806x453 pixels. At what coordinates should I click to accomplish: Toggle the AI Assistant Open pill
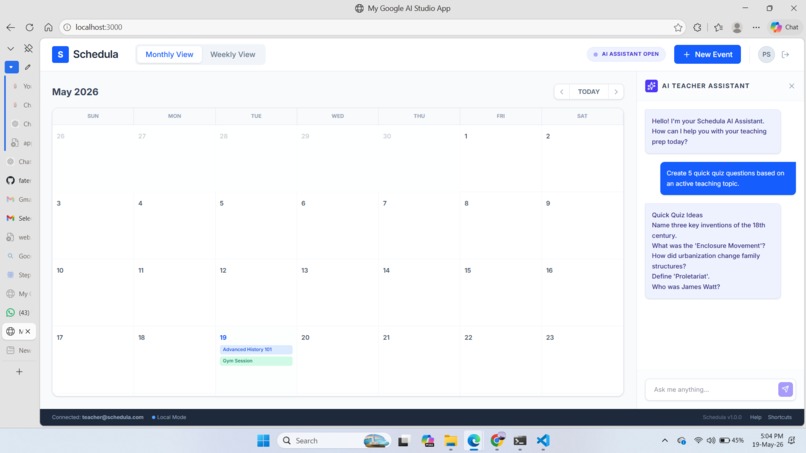626,54
